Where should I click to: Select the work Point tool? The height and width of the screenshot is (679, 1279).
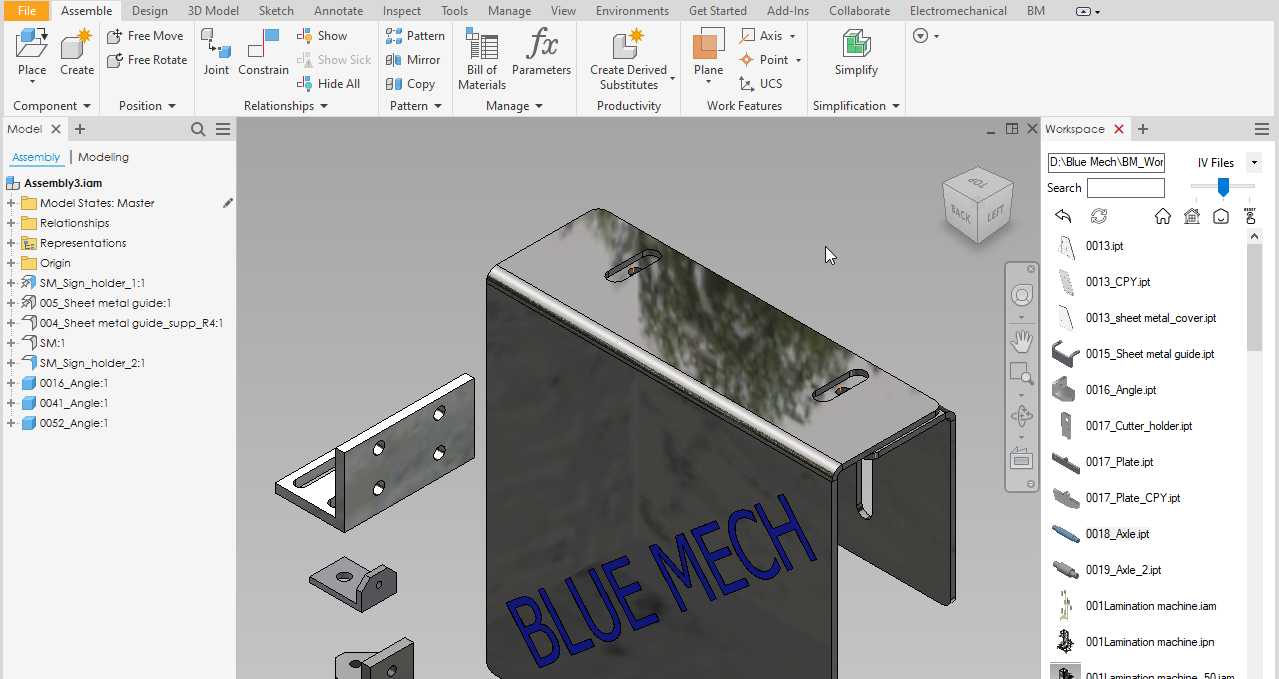click(x=765, y=60)
